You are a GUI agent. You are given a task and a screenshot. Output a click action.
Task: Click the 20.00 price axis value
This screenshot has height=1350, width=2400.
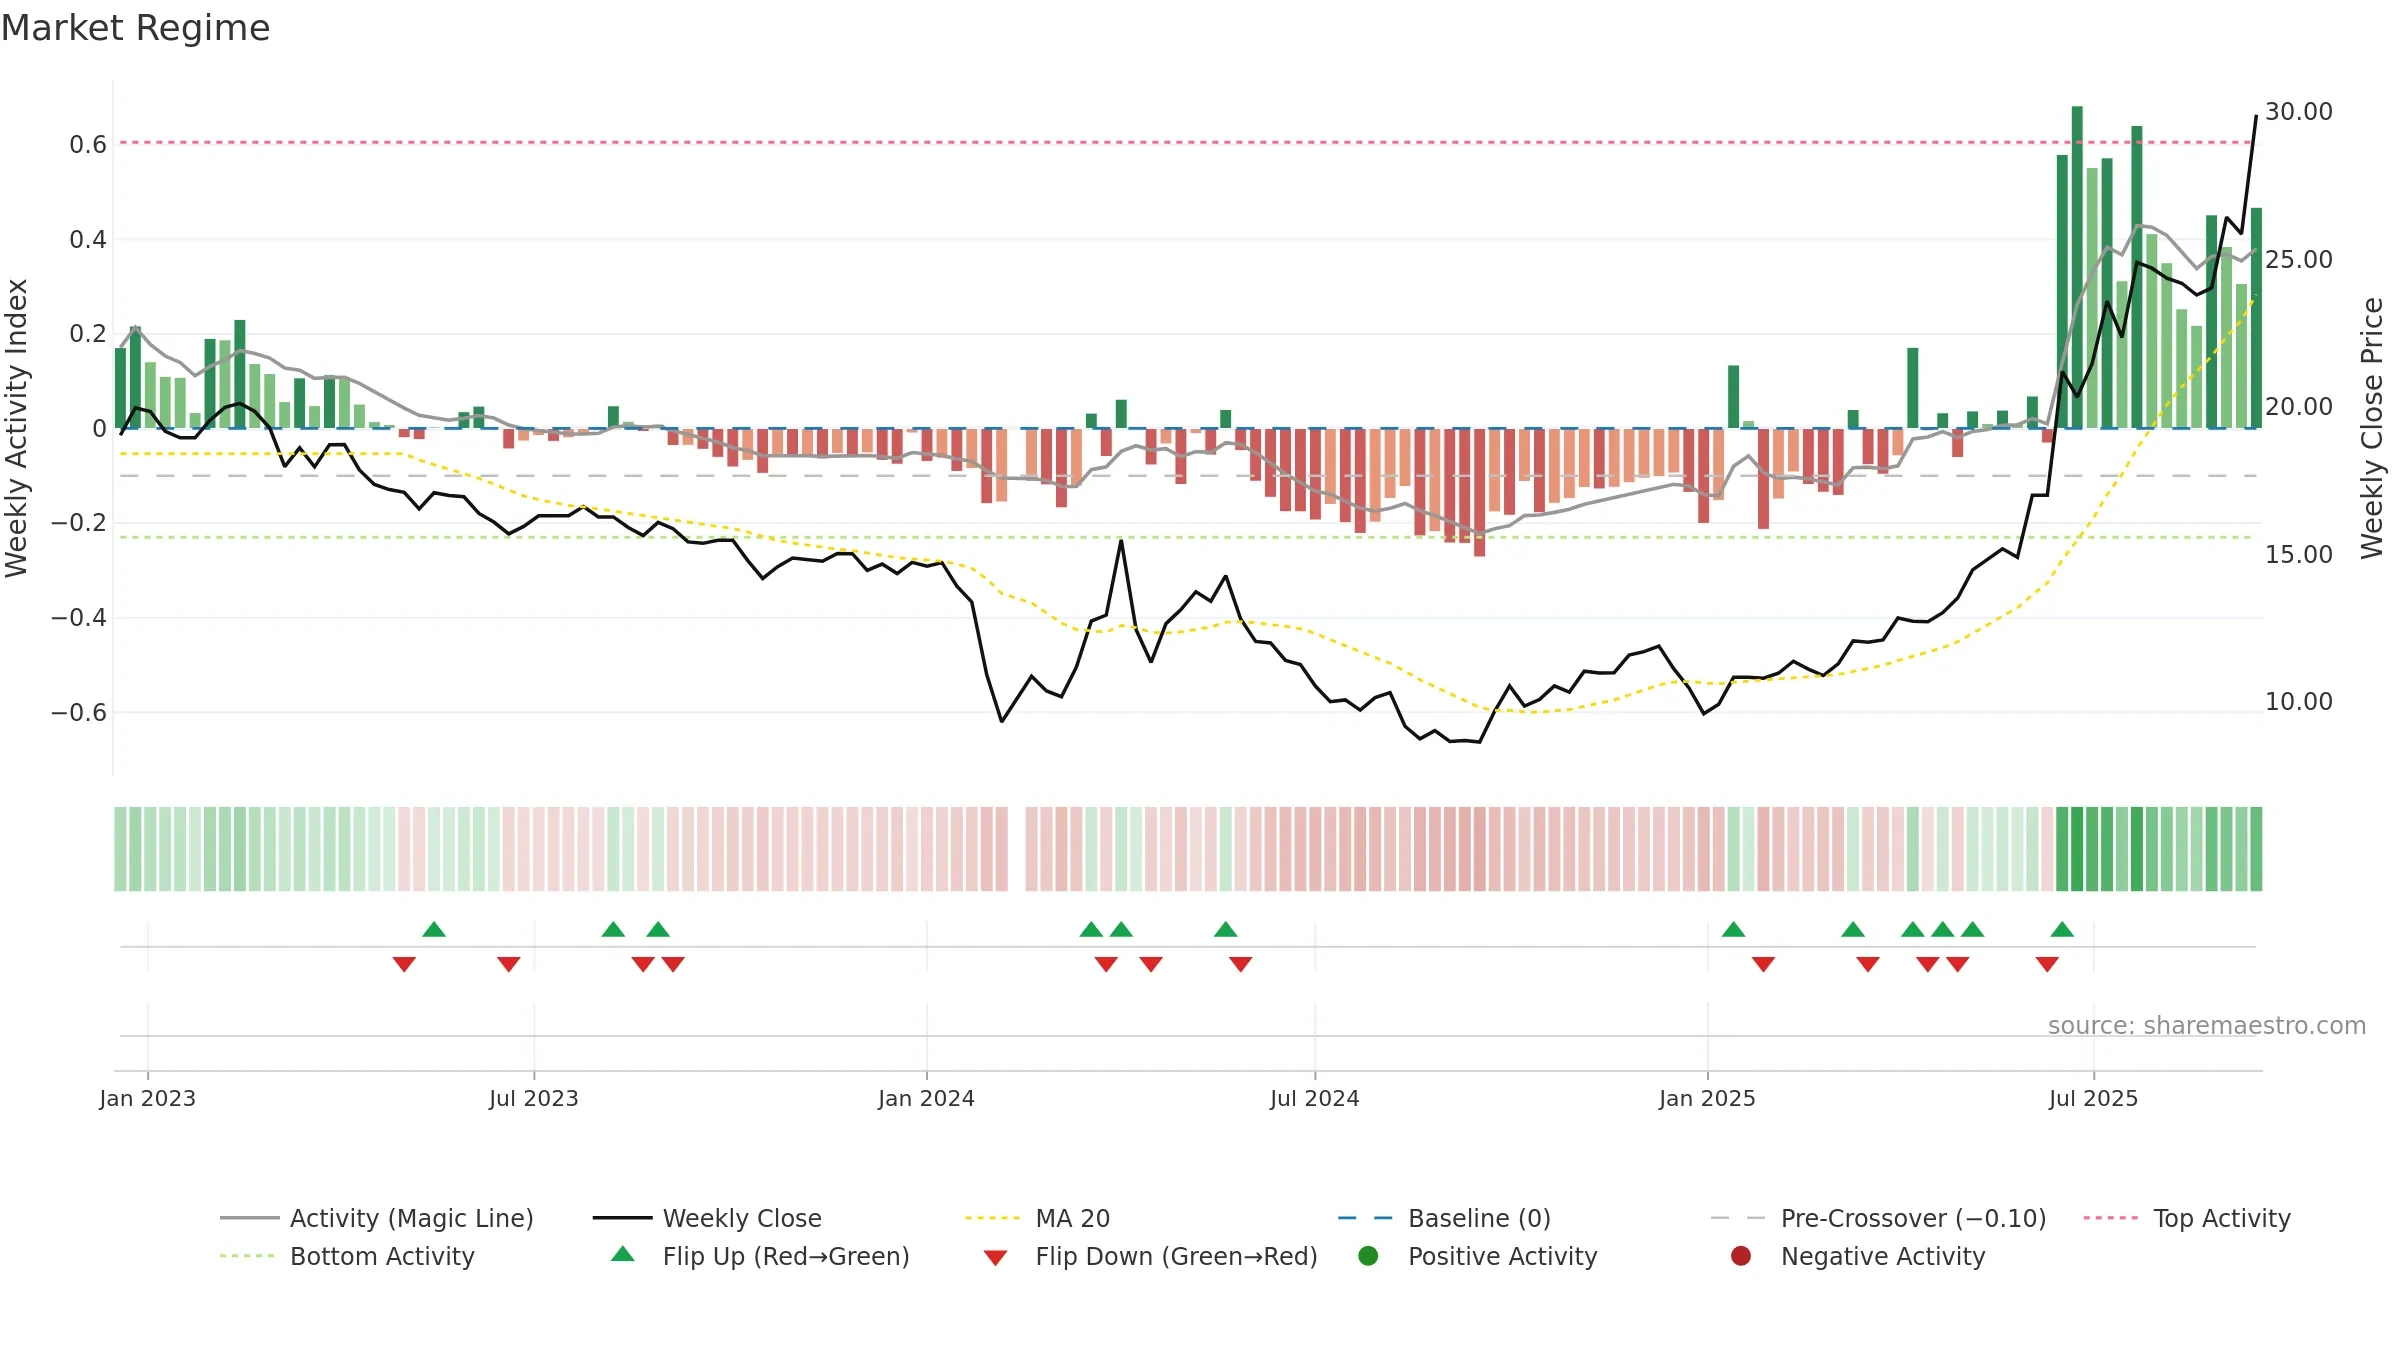pos(2299,407)
